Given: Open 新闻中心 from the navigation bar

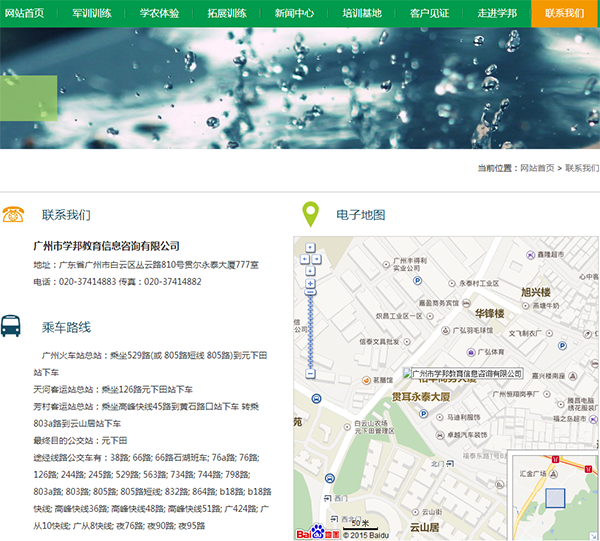Looking at the screenshot, I should click(294, 13).
